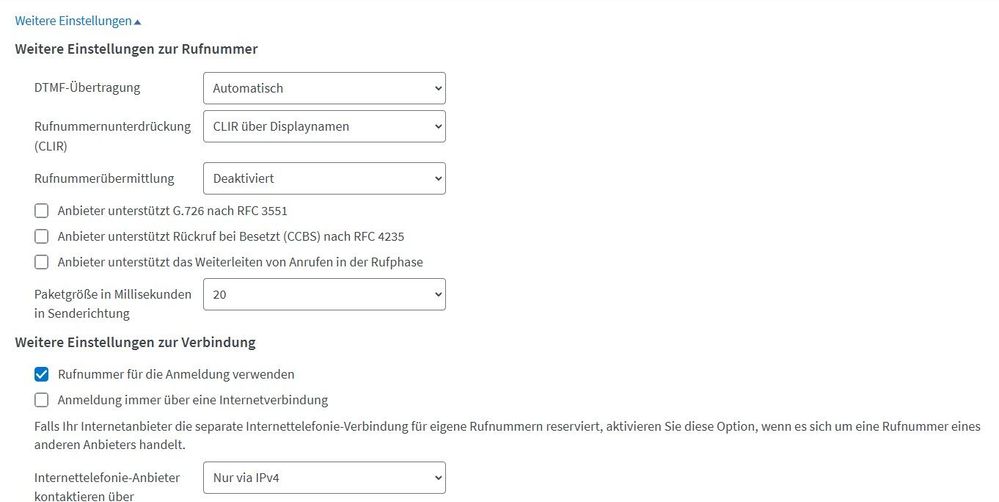The width and height of the screenshot is (999, 502).
Task: Collapse section using the triangle next to Weitere Einstellungen
Action: (137, 21)
